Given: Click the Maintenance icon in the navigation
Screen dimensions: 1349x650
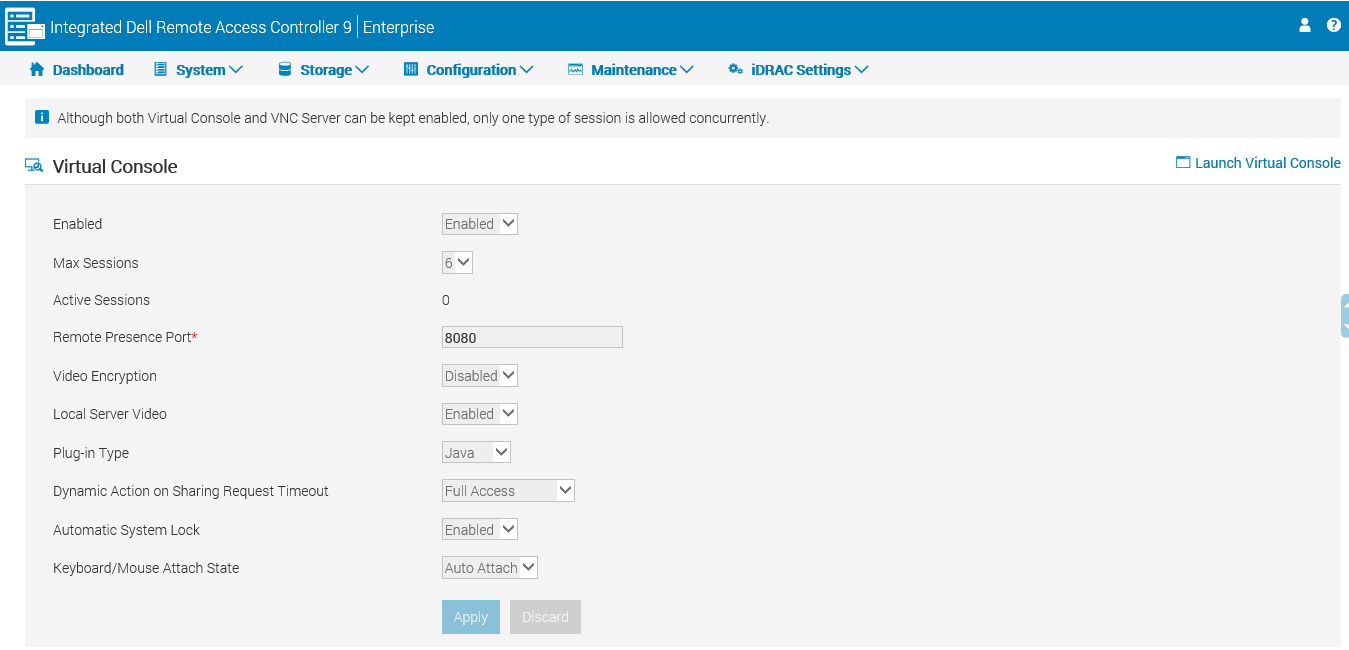Looking at the screenshot, I should point(574,69).
